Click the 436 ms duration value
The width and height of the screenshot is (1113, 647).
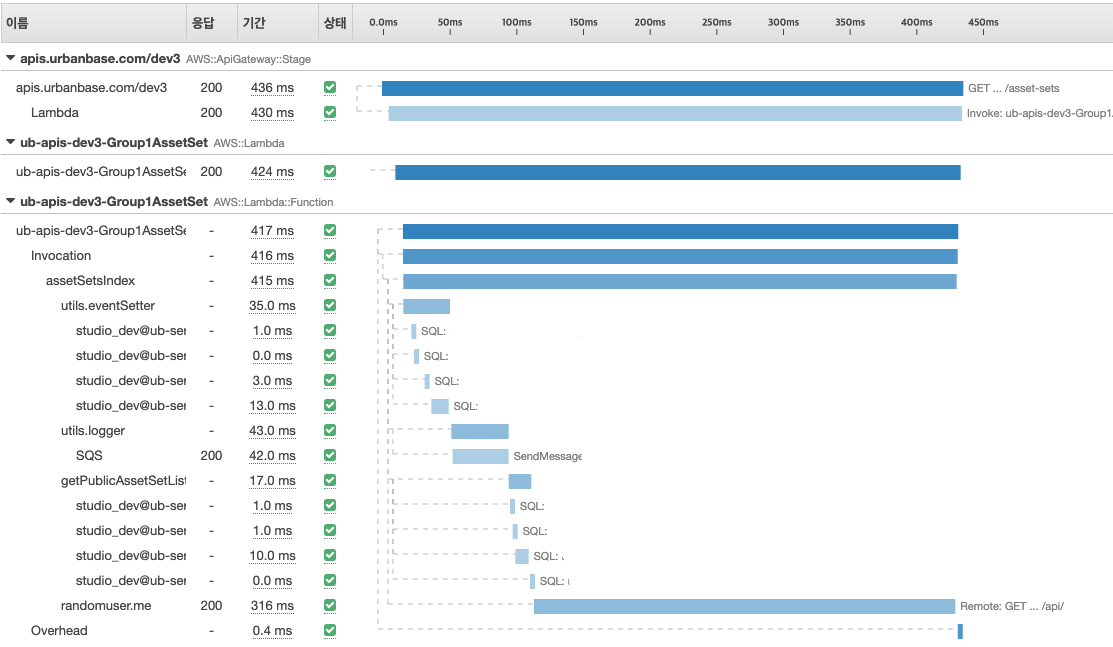272,88
